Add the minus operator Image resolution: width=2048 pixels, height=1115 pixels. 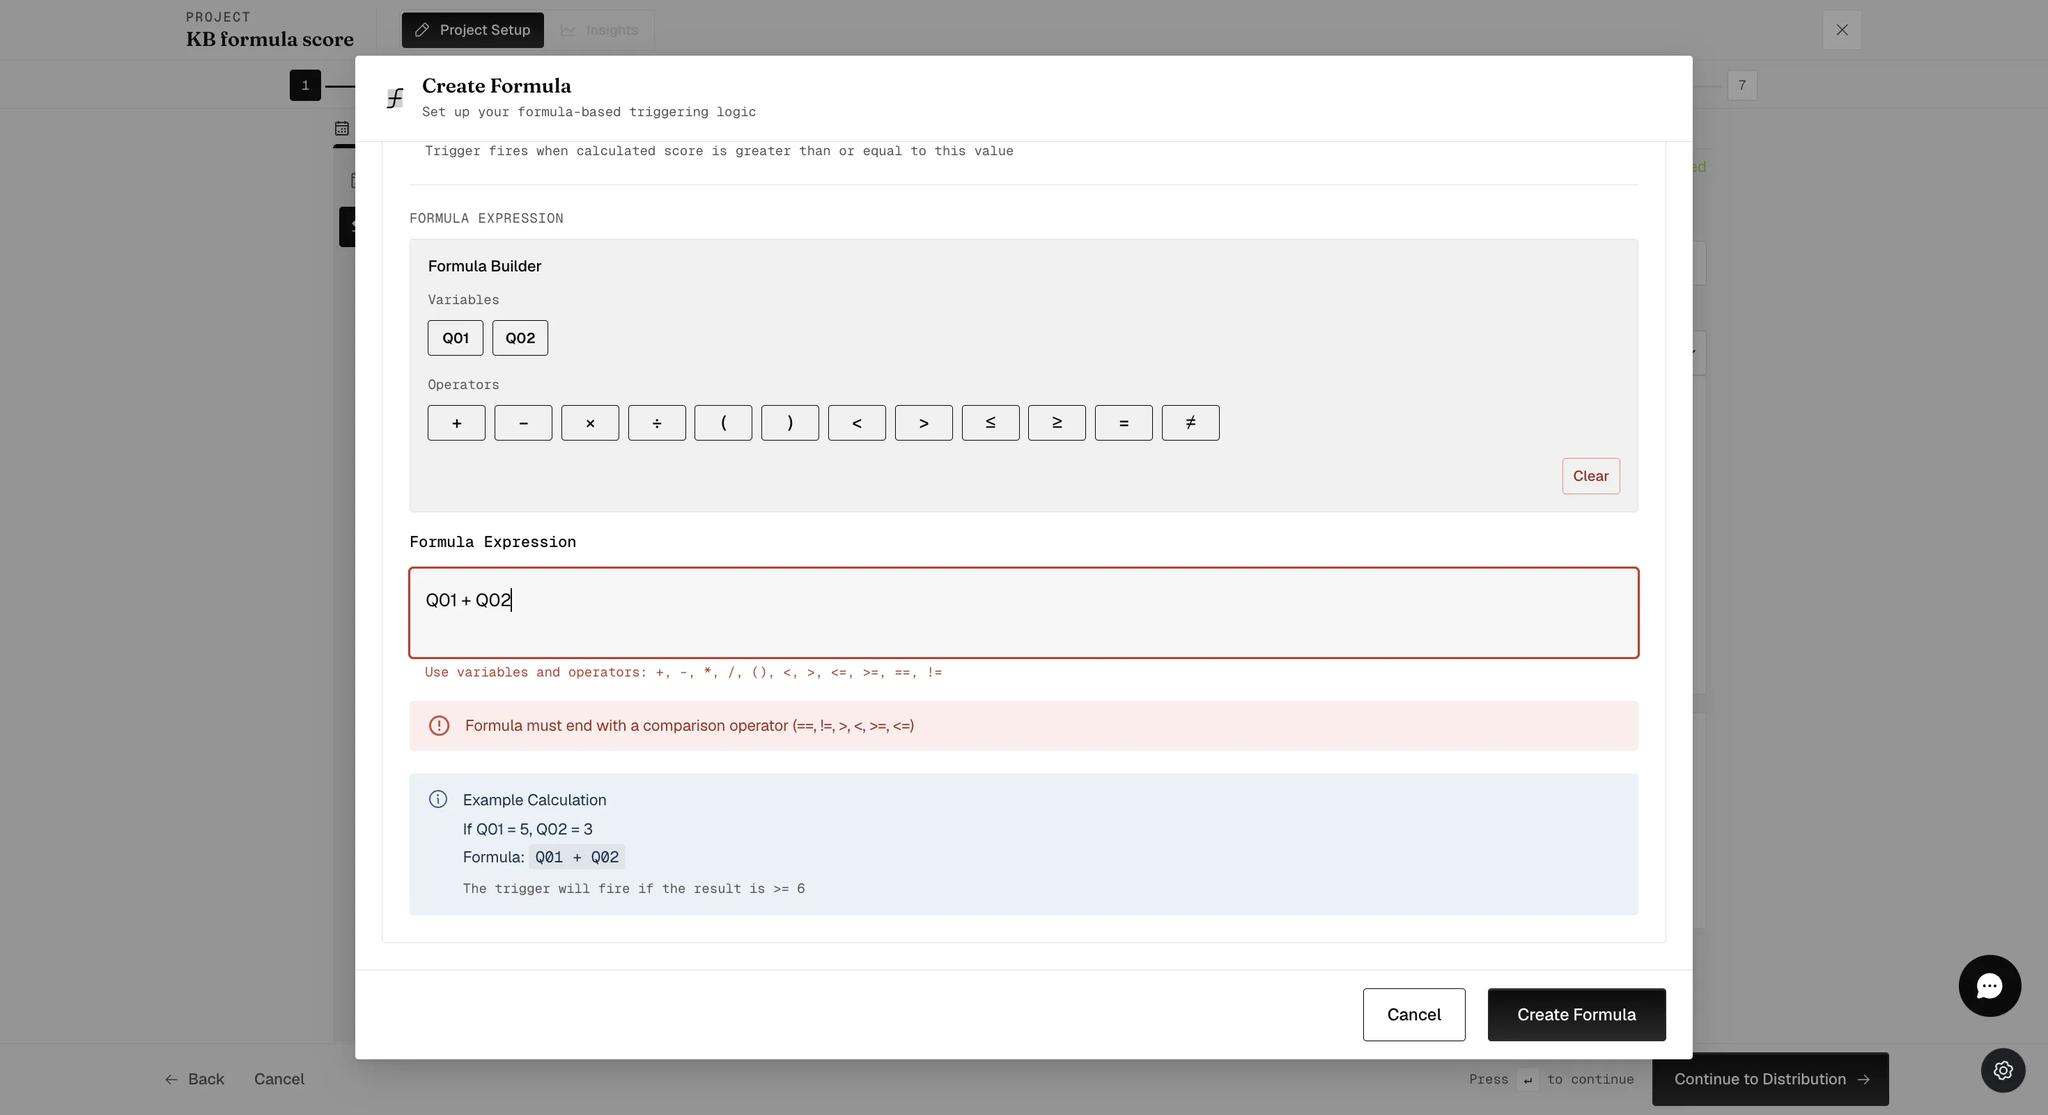pos(523,423)
